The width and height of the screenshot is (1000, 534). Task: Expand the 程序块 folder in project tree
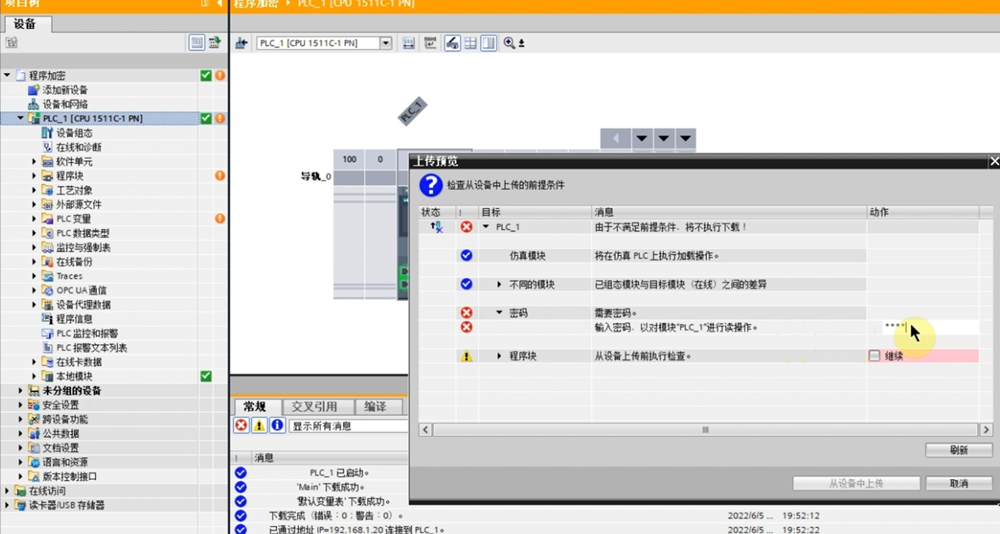(35, 176)
